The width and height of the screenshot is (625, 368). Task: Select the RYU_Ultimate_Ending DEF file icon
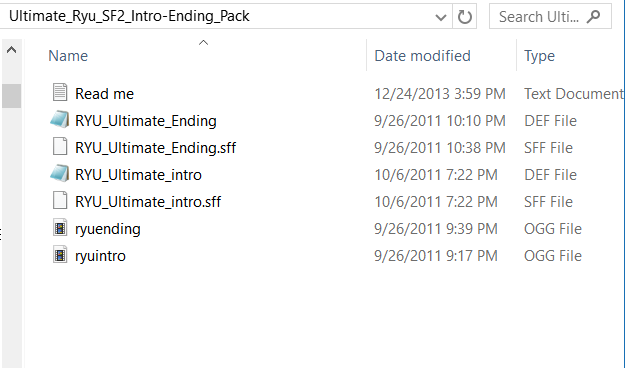click(x=60, y=119)
